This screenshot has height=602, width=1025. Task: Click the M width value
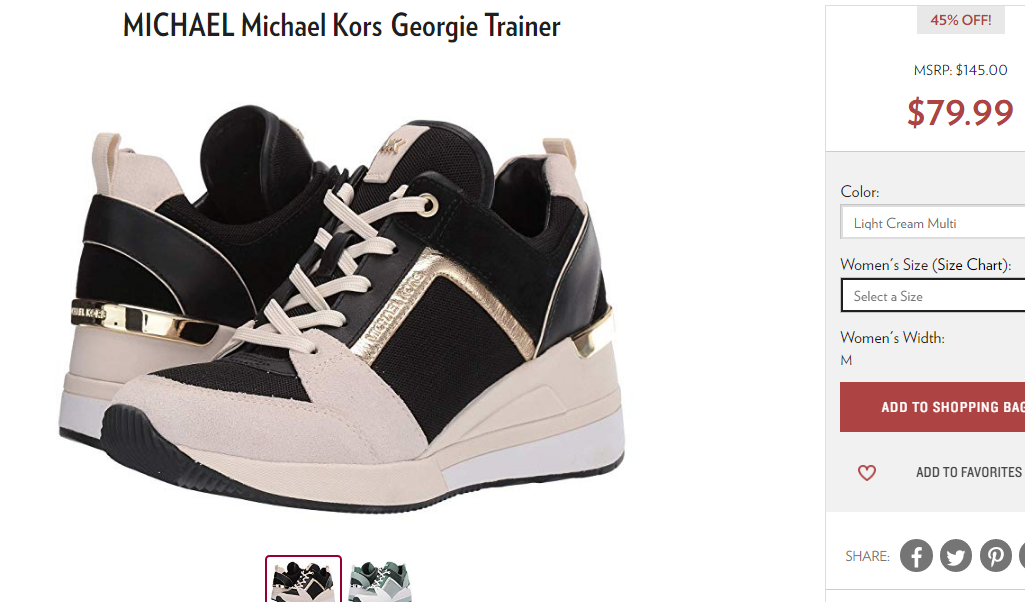(x=847, y=360)
